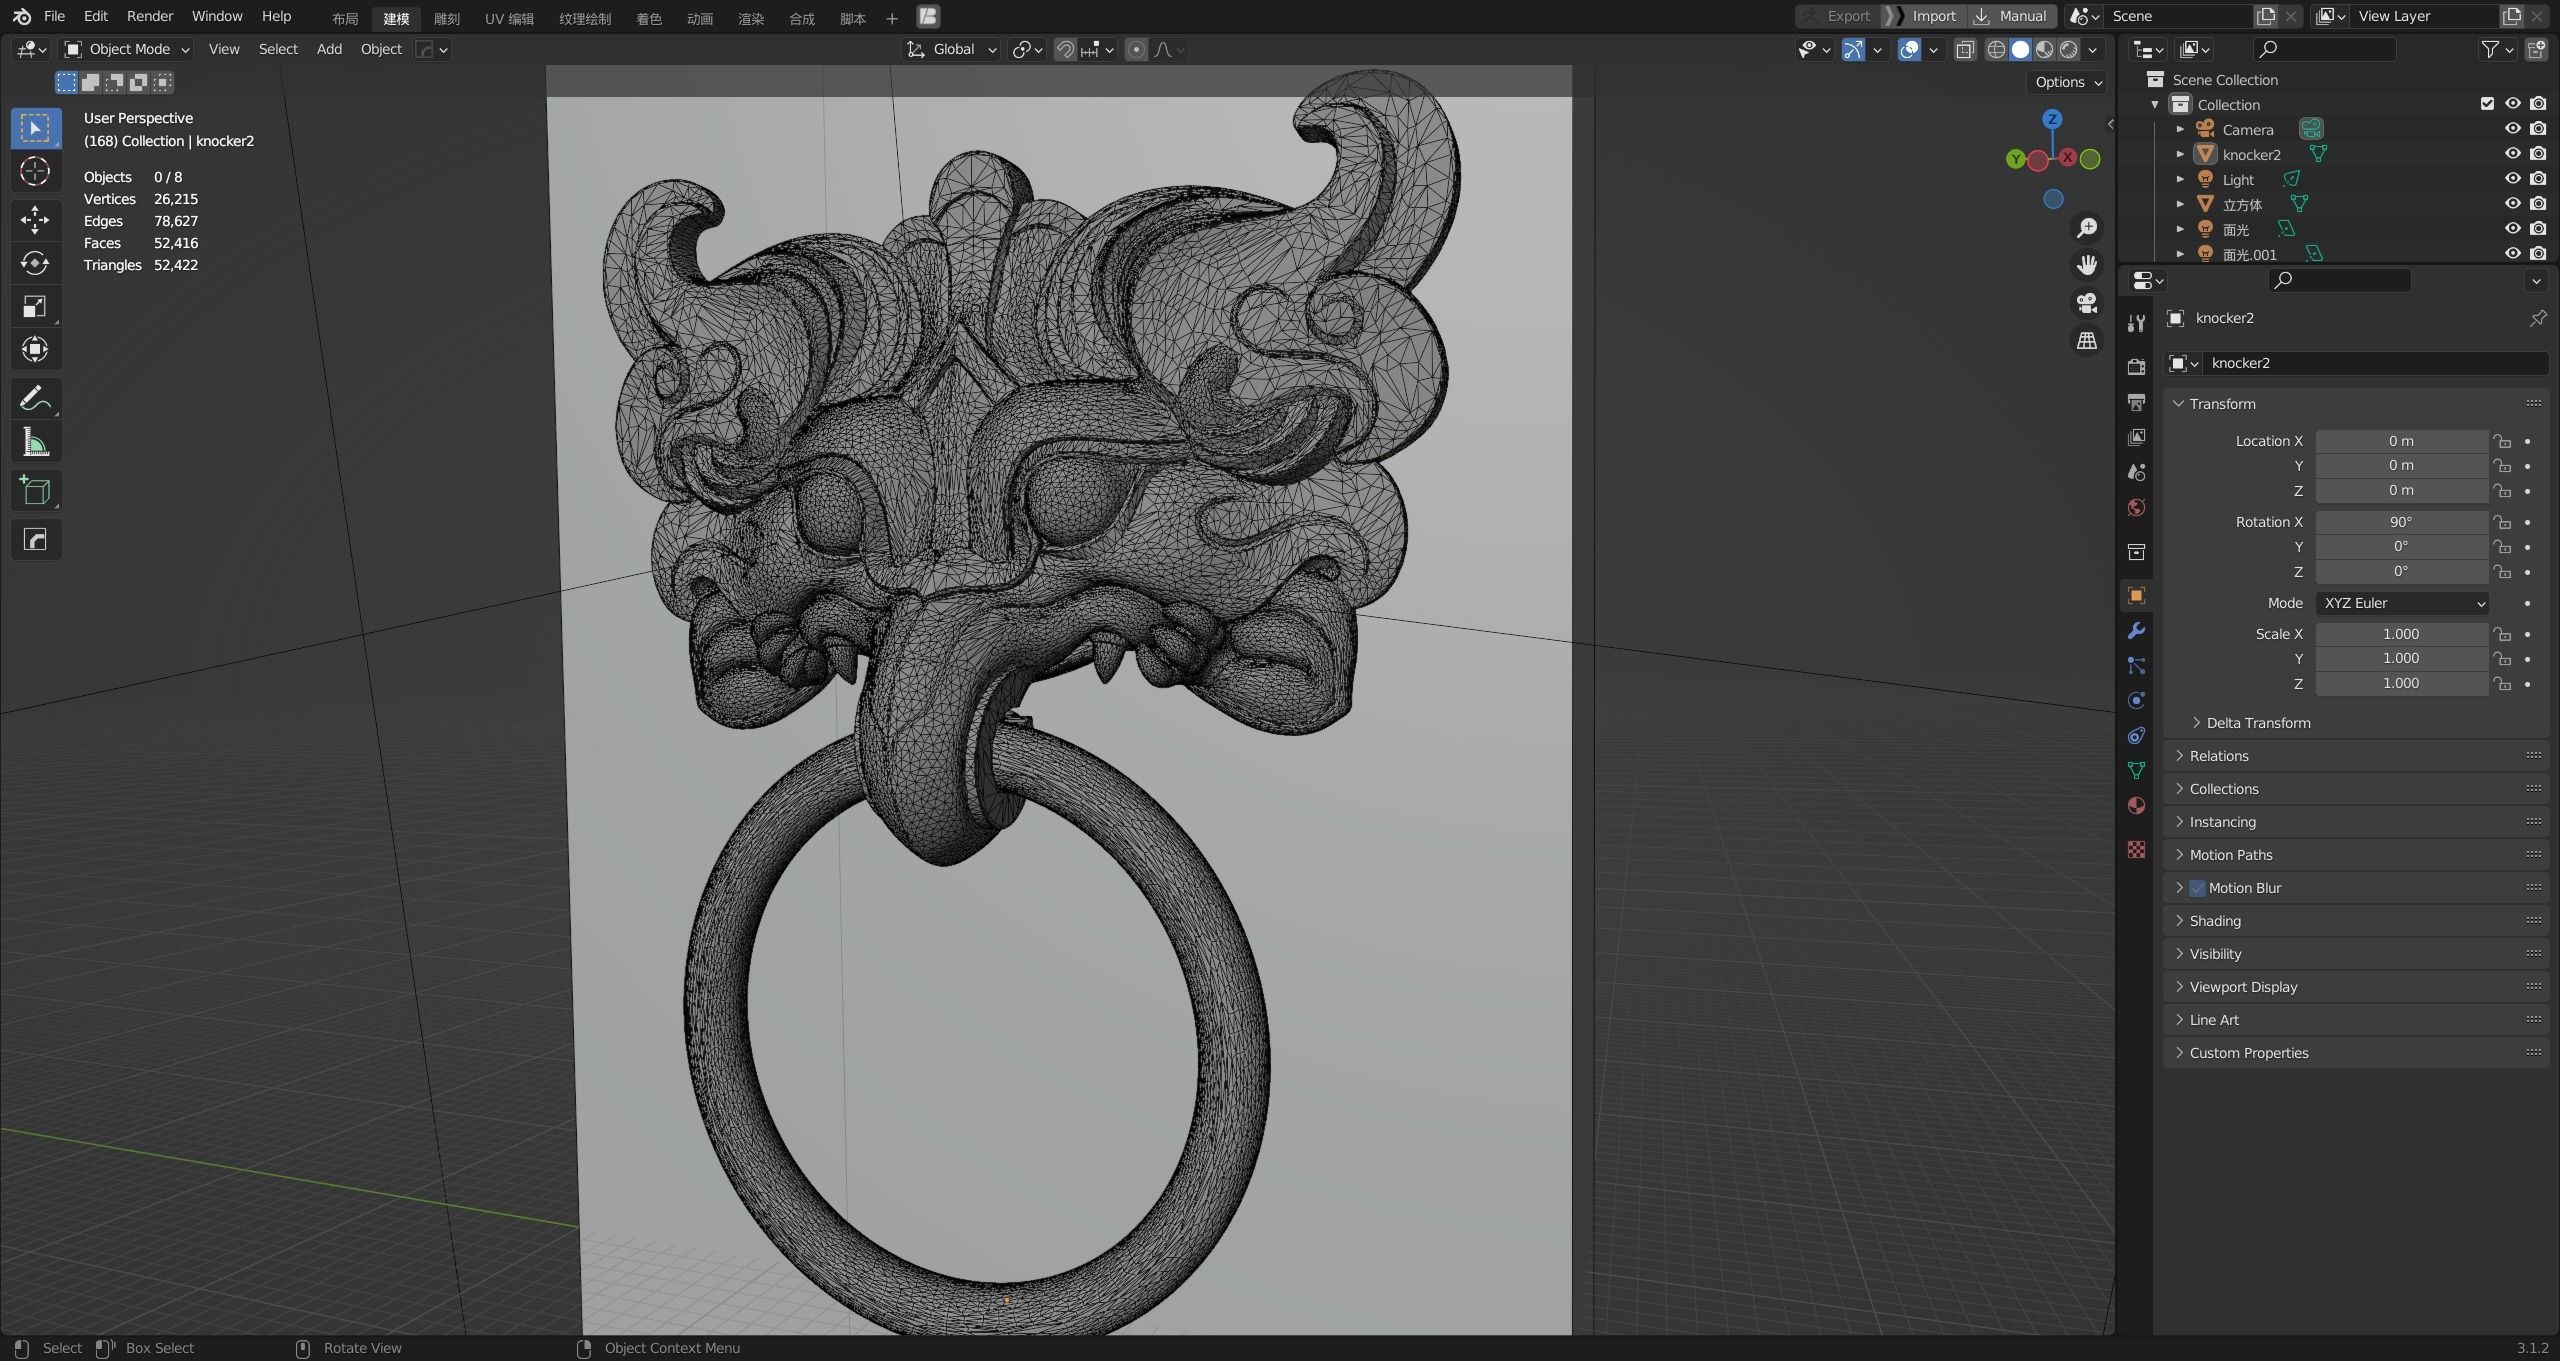Open the viewport Select menu

point(278,49)
